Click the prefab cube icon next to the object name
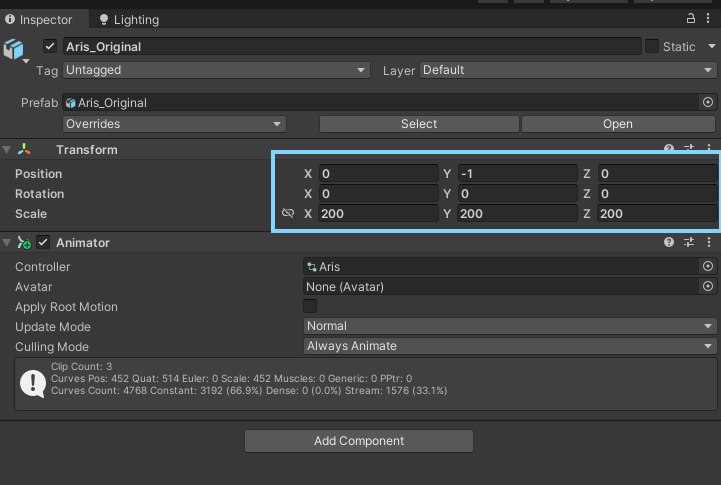The width and height of the screenshot is (721, 485). 13,49
